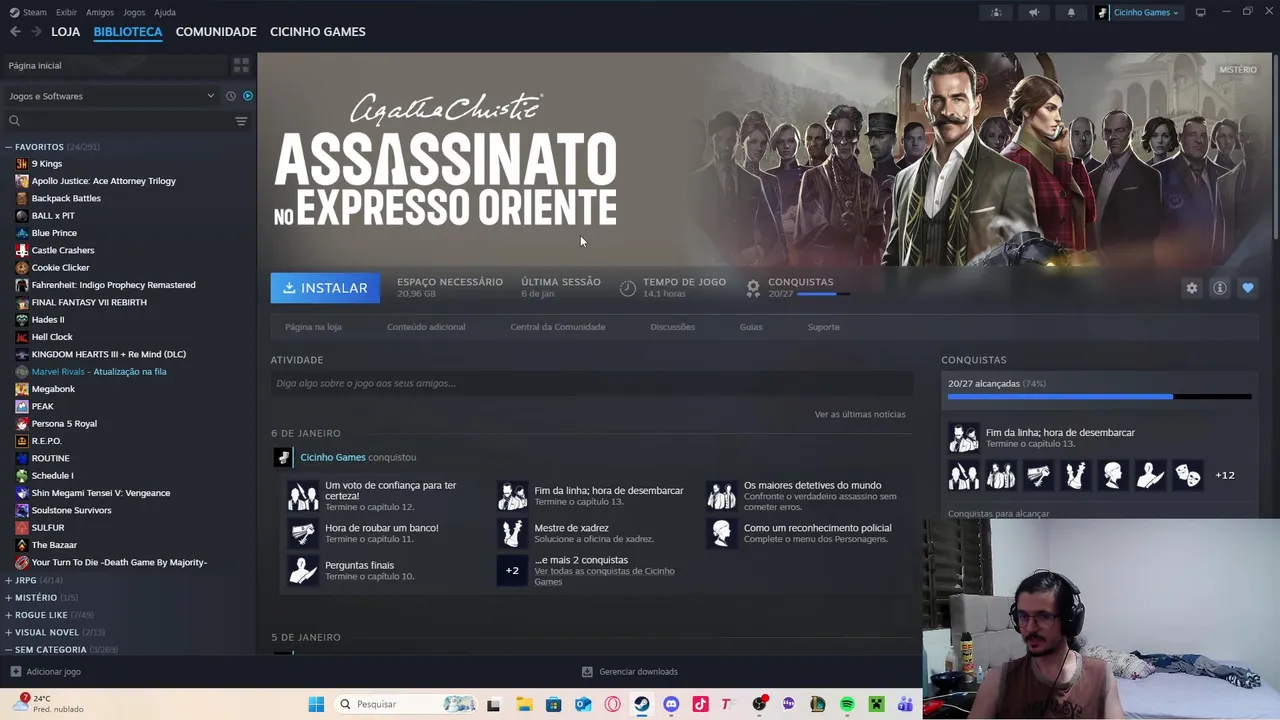Click the activity comment input field
The width and height of the screenshot is (1280, 720).
(x=591, y=383)
